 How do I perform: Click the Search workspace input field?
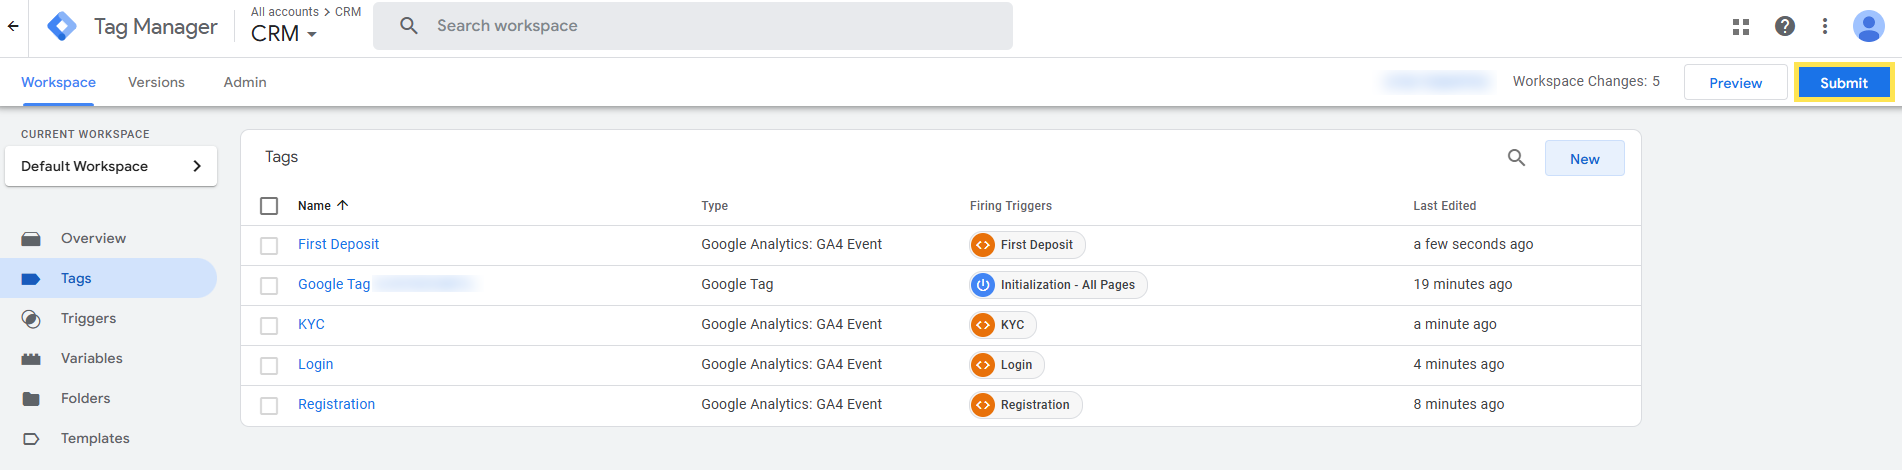pyautogui.click(x=700, y=26)
